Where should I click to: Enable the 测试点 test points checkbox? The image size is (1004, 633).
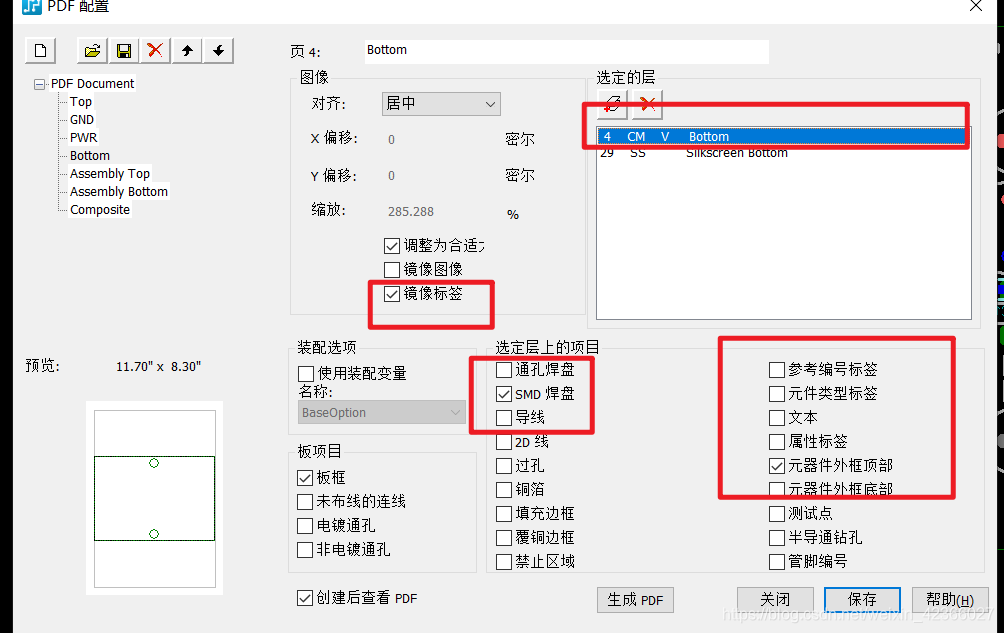tap(777, 514)
